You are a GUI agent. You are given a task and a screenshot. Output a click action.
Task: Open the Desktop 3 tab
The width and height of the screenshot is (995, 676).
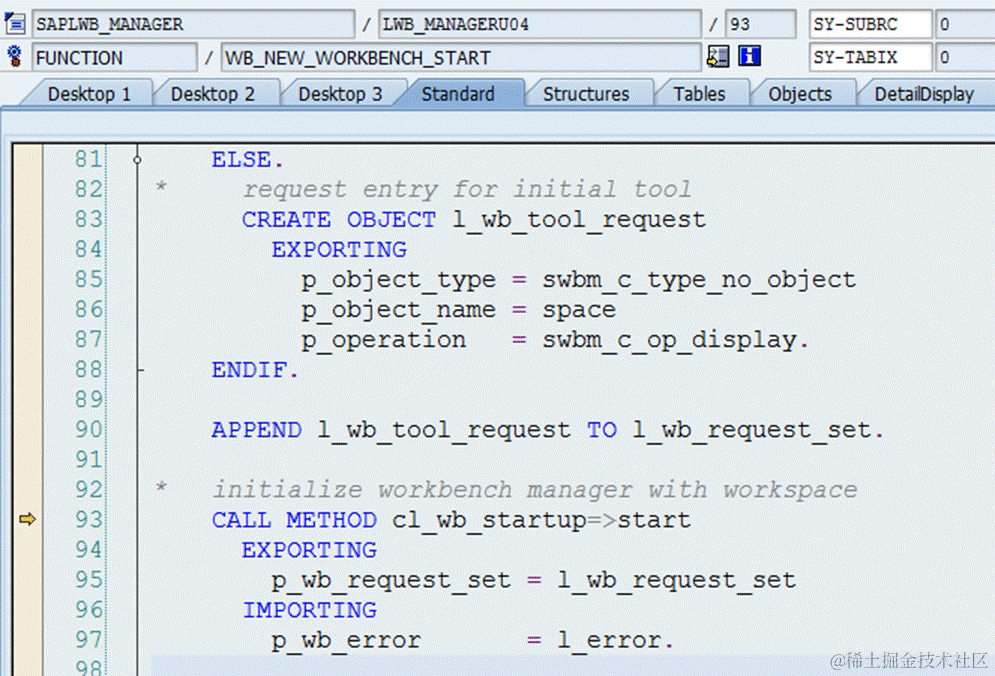(x=340, y=94)
